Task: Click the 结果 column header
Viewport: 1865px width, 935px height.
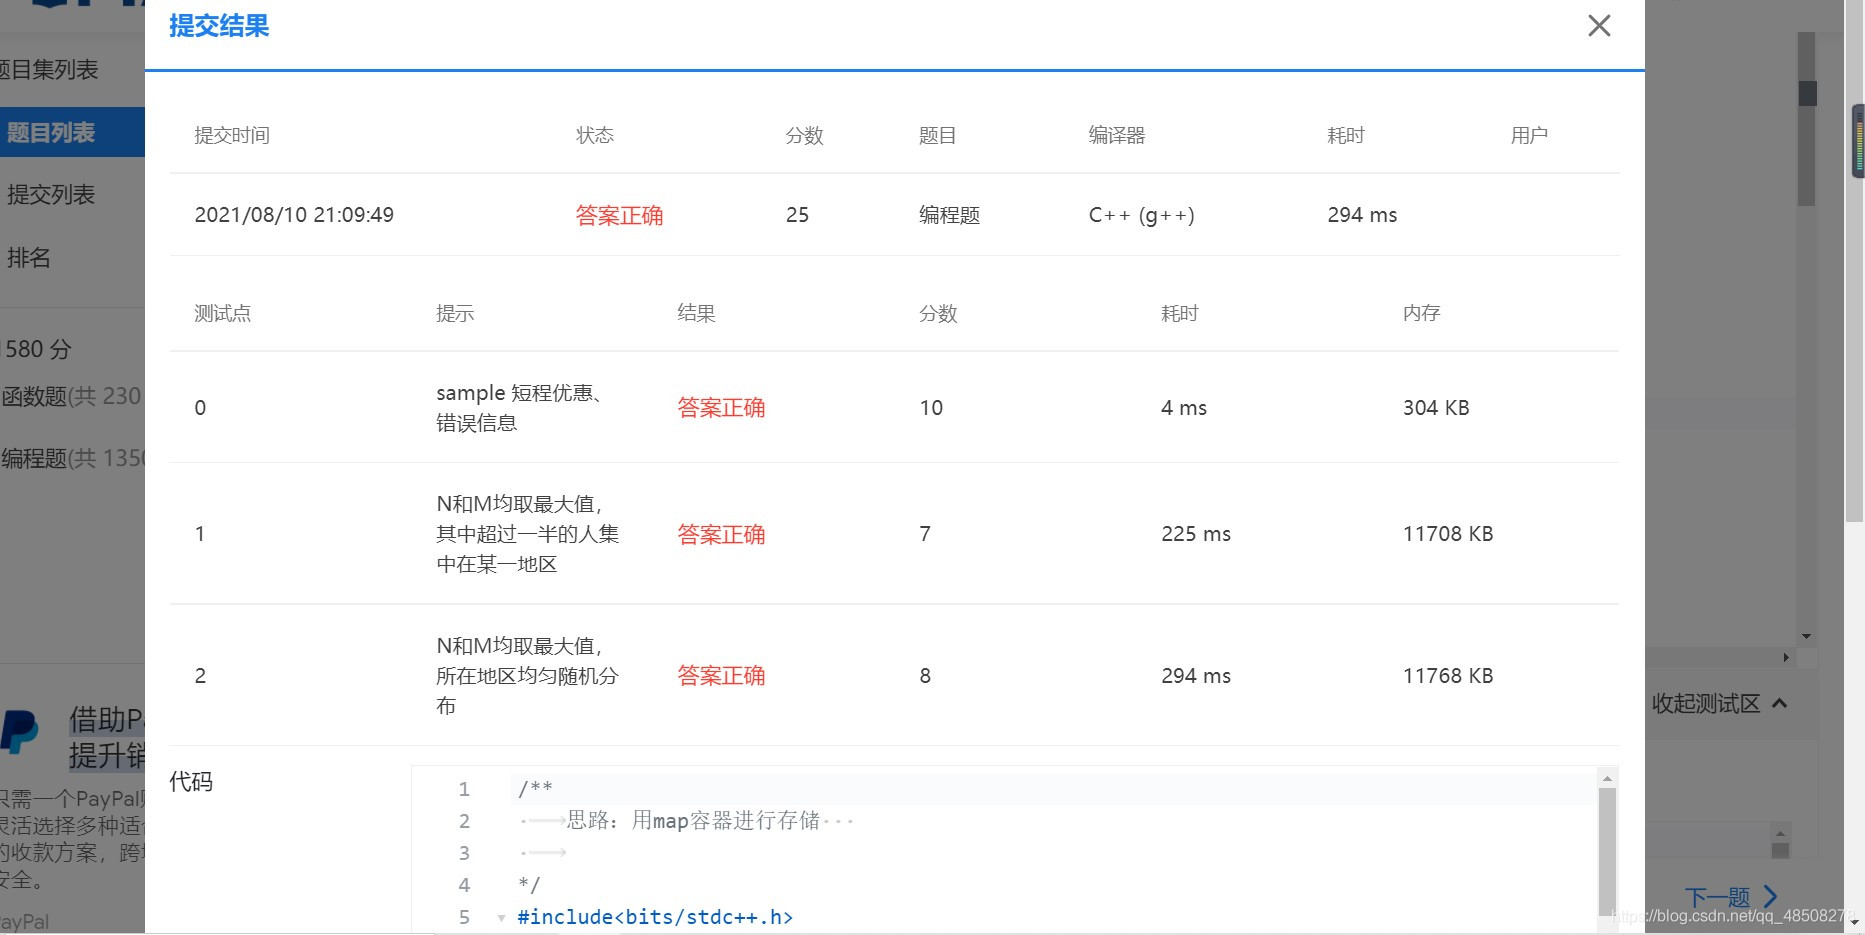Action: (x=696, y=313)
